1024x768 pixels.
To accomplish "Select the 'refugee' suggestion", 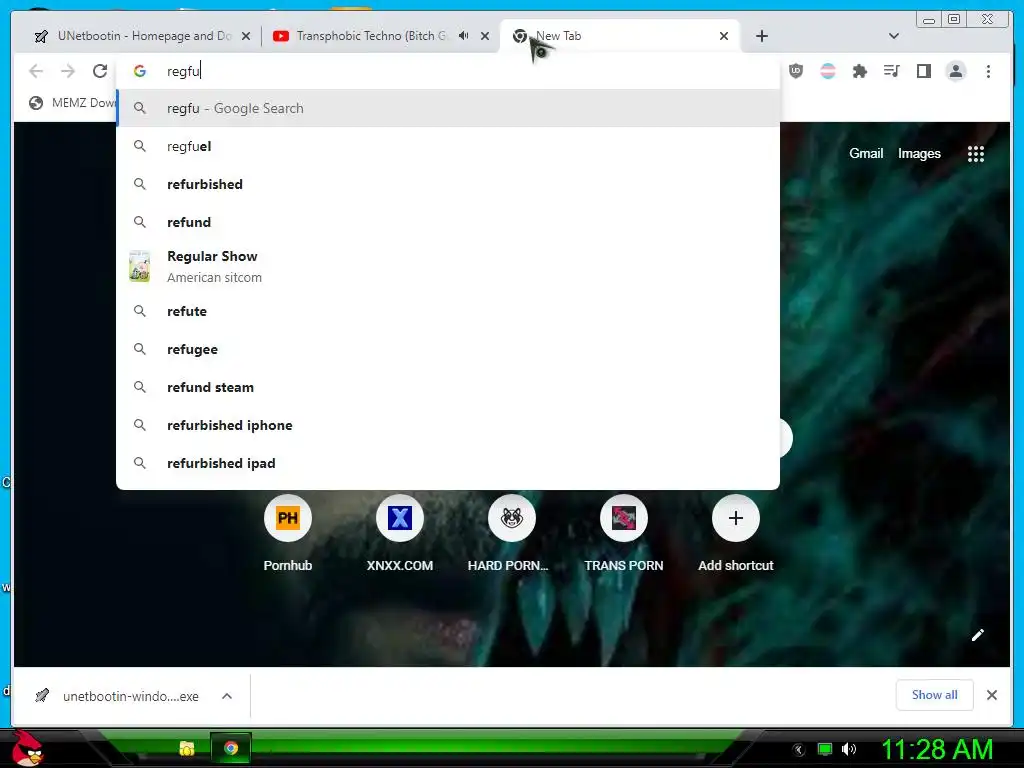I will [448, 349].
